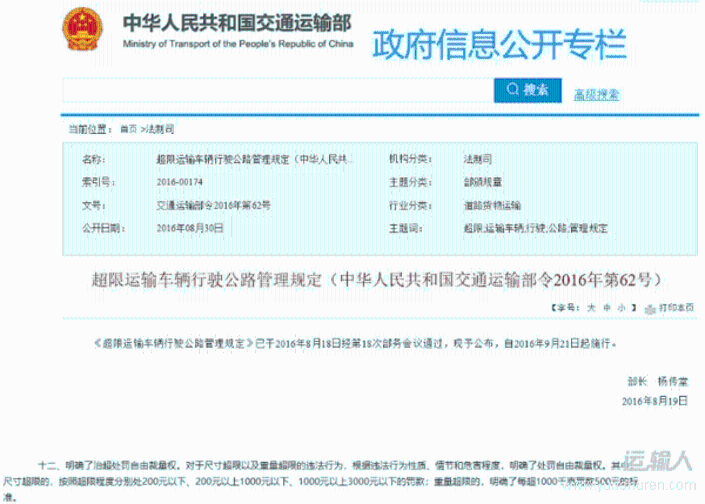The width and height of the screenshot is (705, 504).
Task: Click the red document title heading
Action: pos(377,280)
